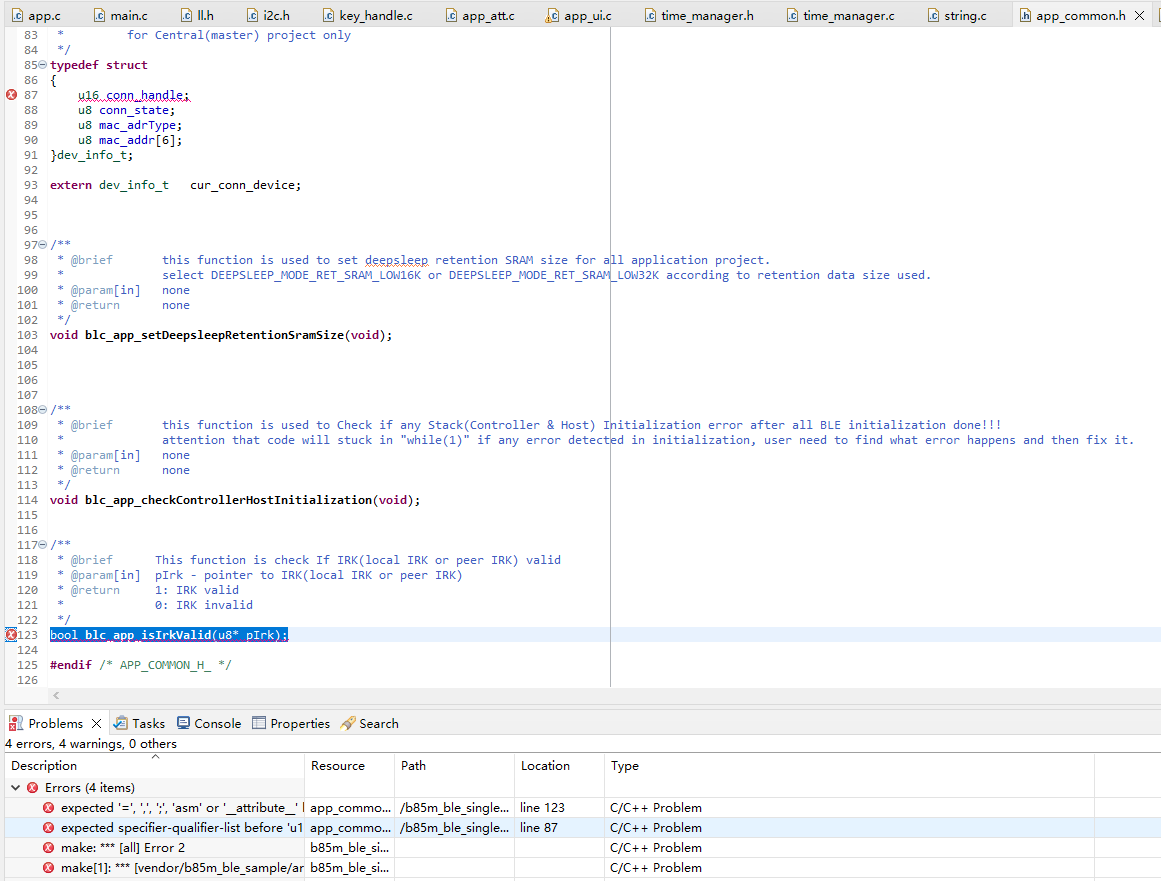
Task: Click the Properties tab table icon
Action: [x=258, y=723]
